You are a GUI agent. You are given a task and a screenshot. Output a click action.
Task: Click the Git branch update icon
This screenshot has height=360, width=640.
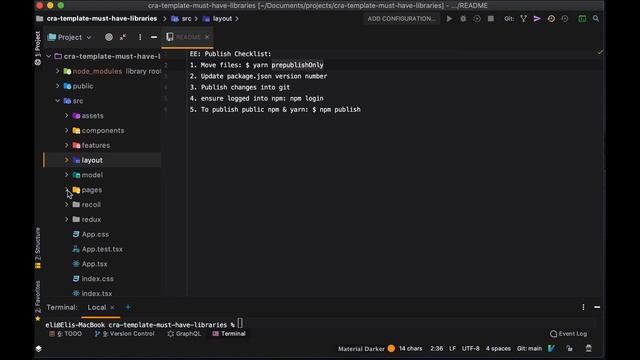click(x=523, y=19)
